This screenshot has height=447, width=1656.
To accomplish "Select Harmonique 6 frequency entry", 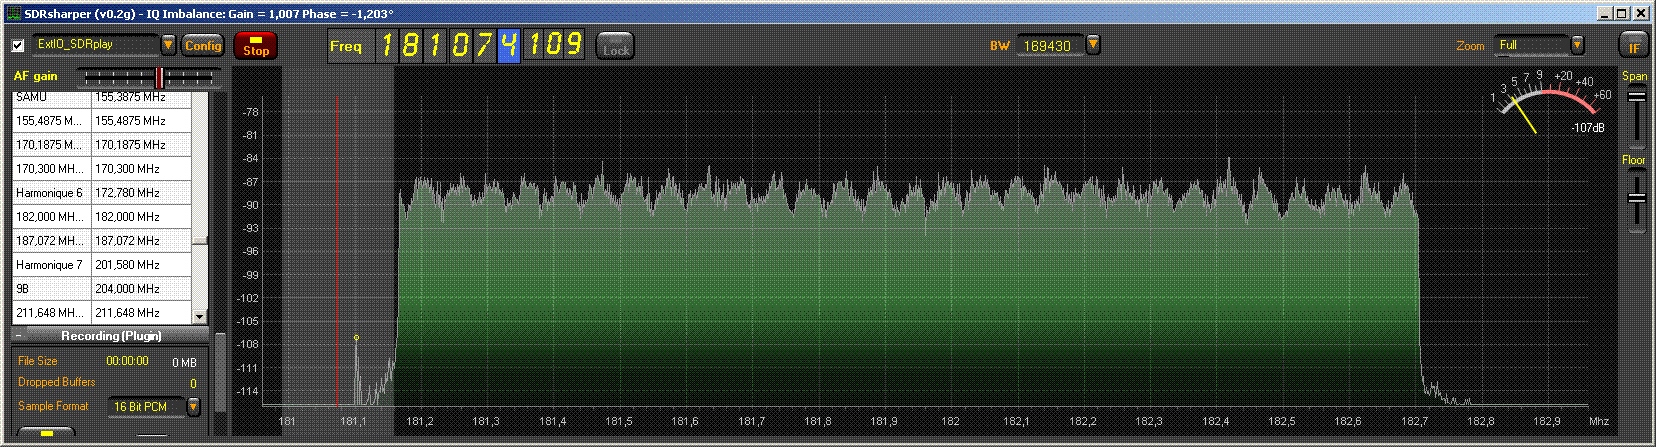I will [x=102, y=193].
